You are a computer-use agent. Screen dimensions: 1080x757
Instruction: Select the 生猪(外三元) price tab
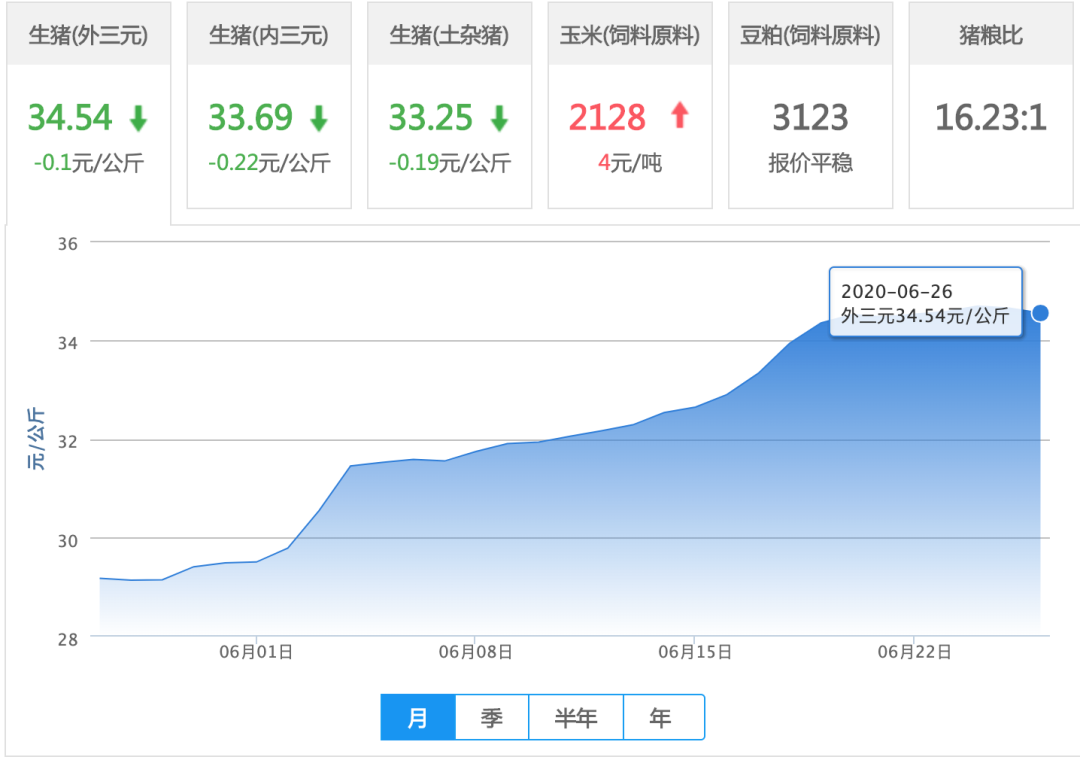(x=88, y=36)
